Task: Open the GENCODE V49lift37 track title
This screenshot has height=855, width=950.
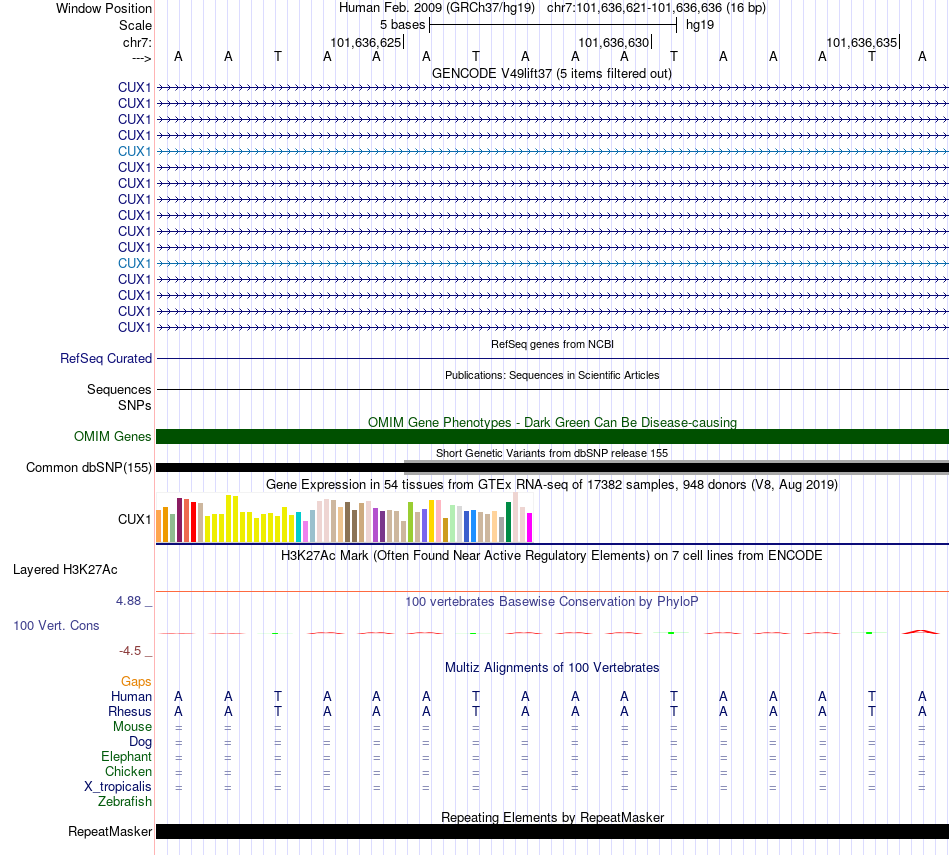Action: point(551,73)
